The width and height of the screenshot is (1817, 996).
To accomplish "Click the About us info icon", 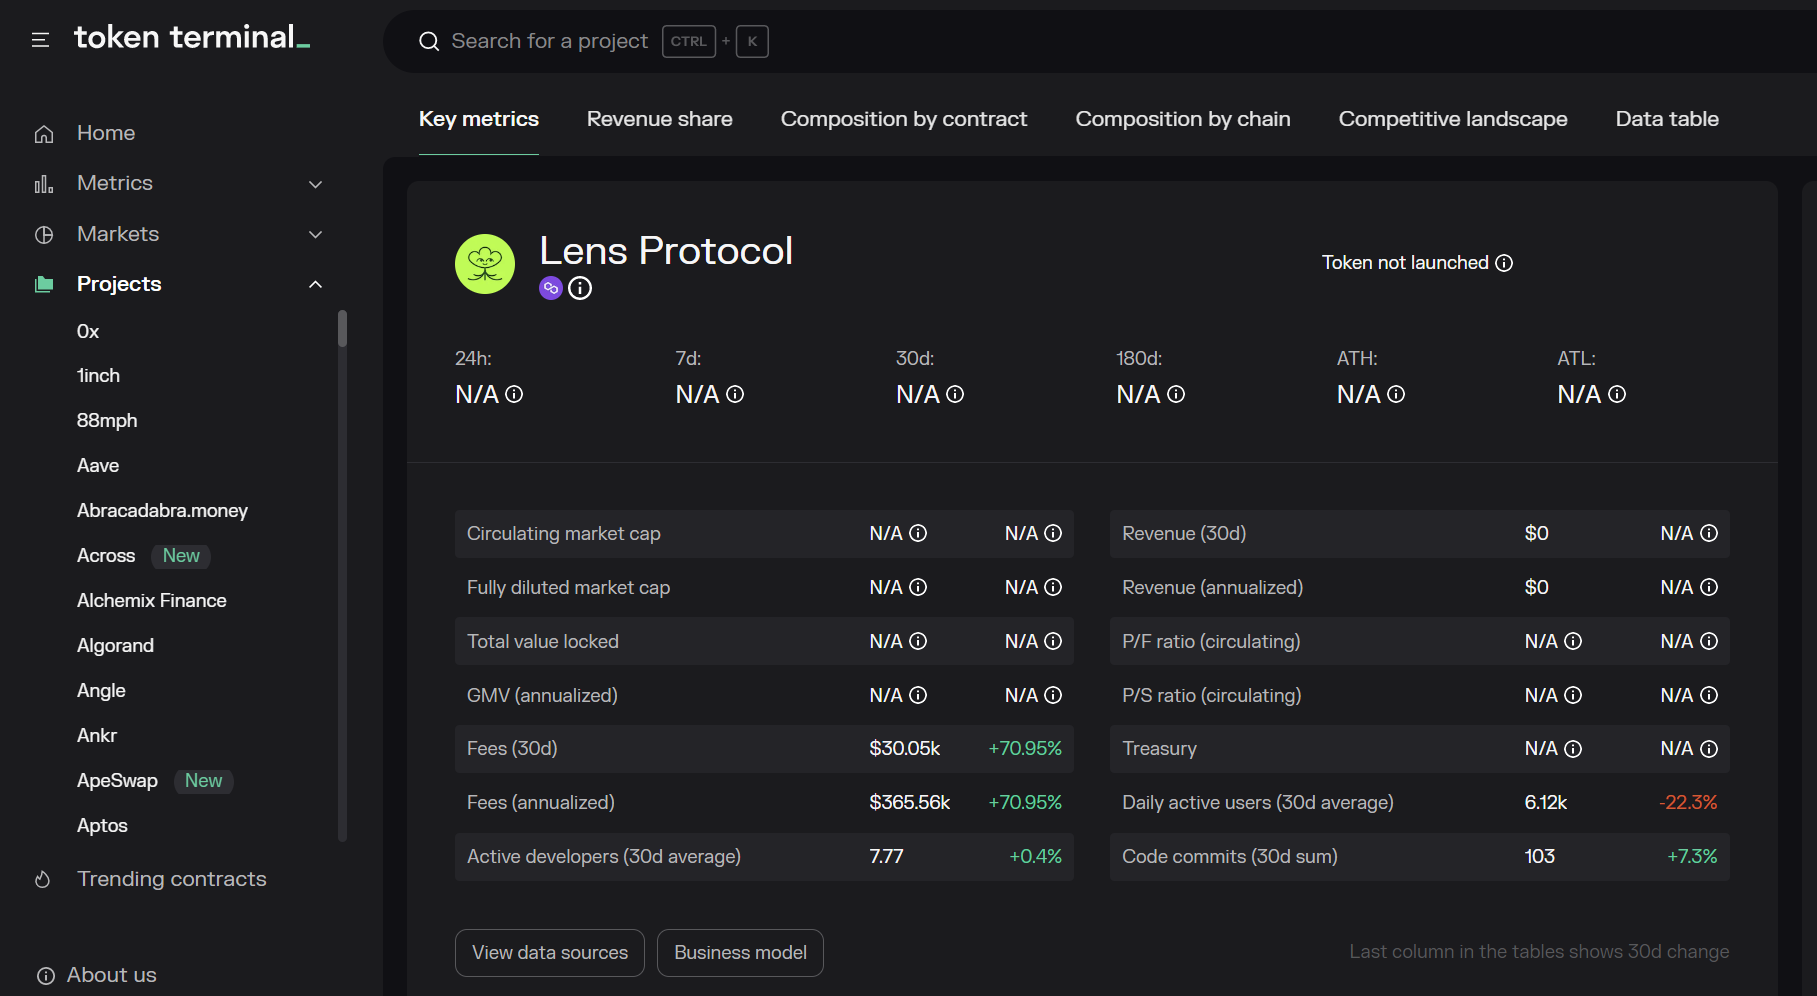I will click(x=46, y=976).
